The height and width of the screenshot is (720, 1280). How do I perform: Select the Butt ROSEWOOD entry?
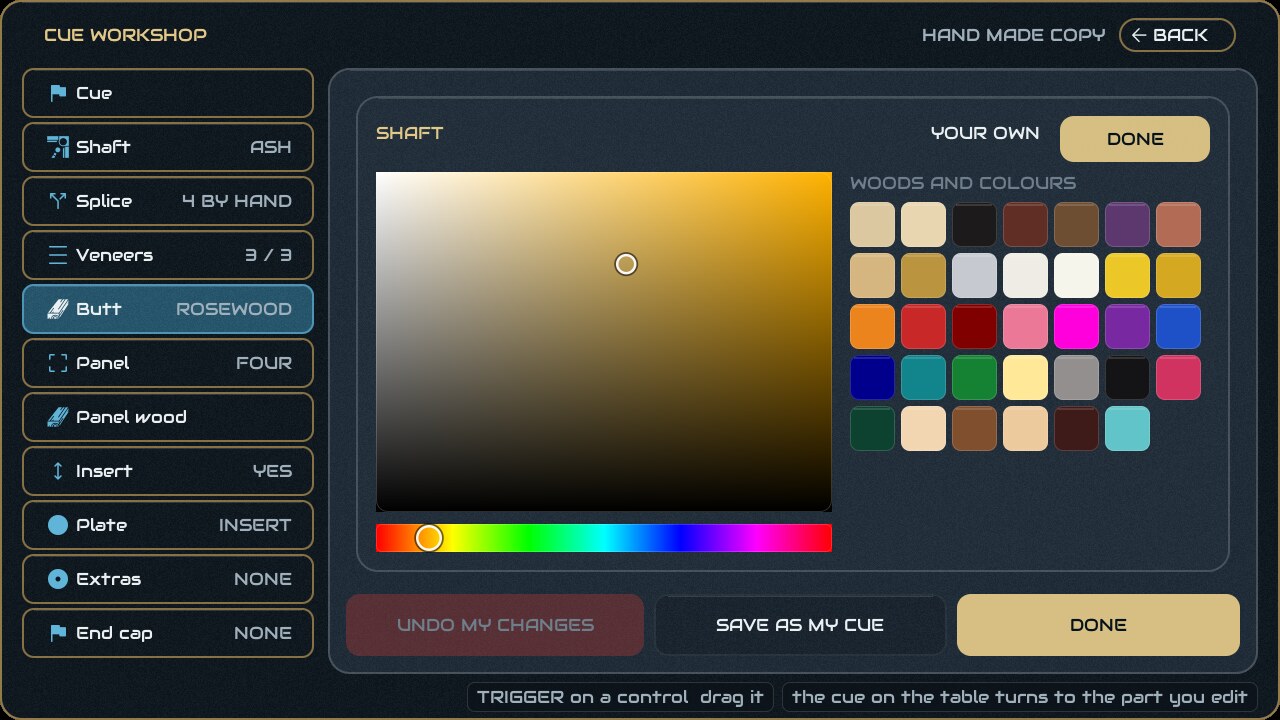point(168,309)
